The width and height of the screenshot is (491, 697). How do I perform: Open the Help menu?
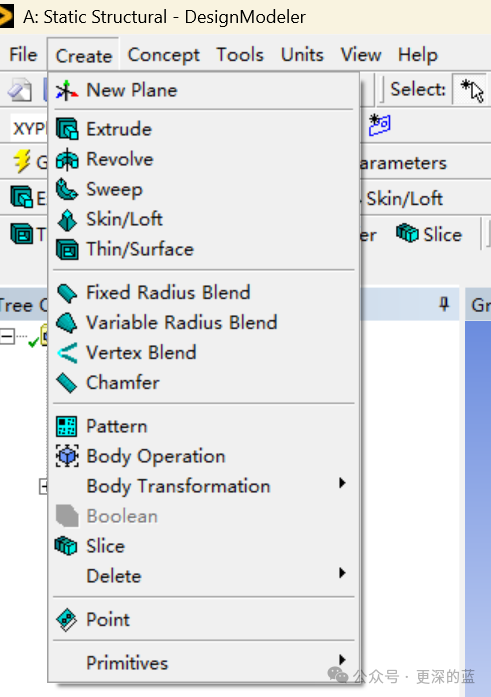418,55
